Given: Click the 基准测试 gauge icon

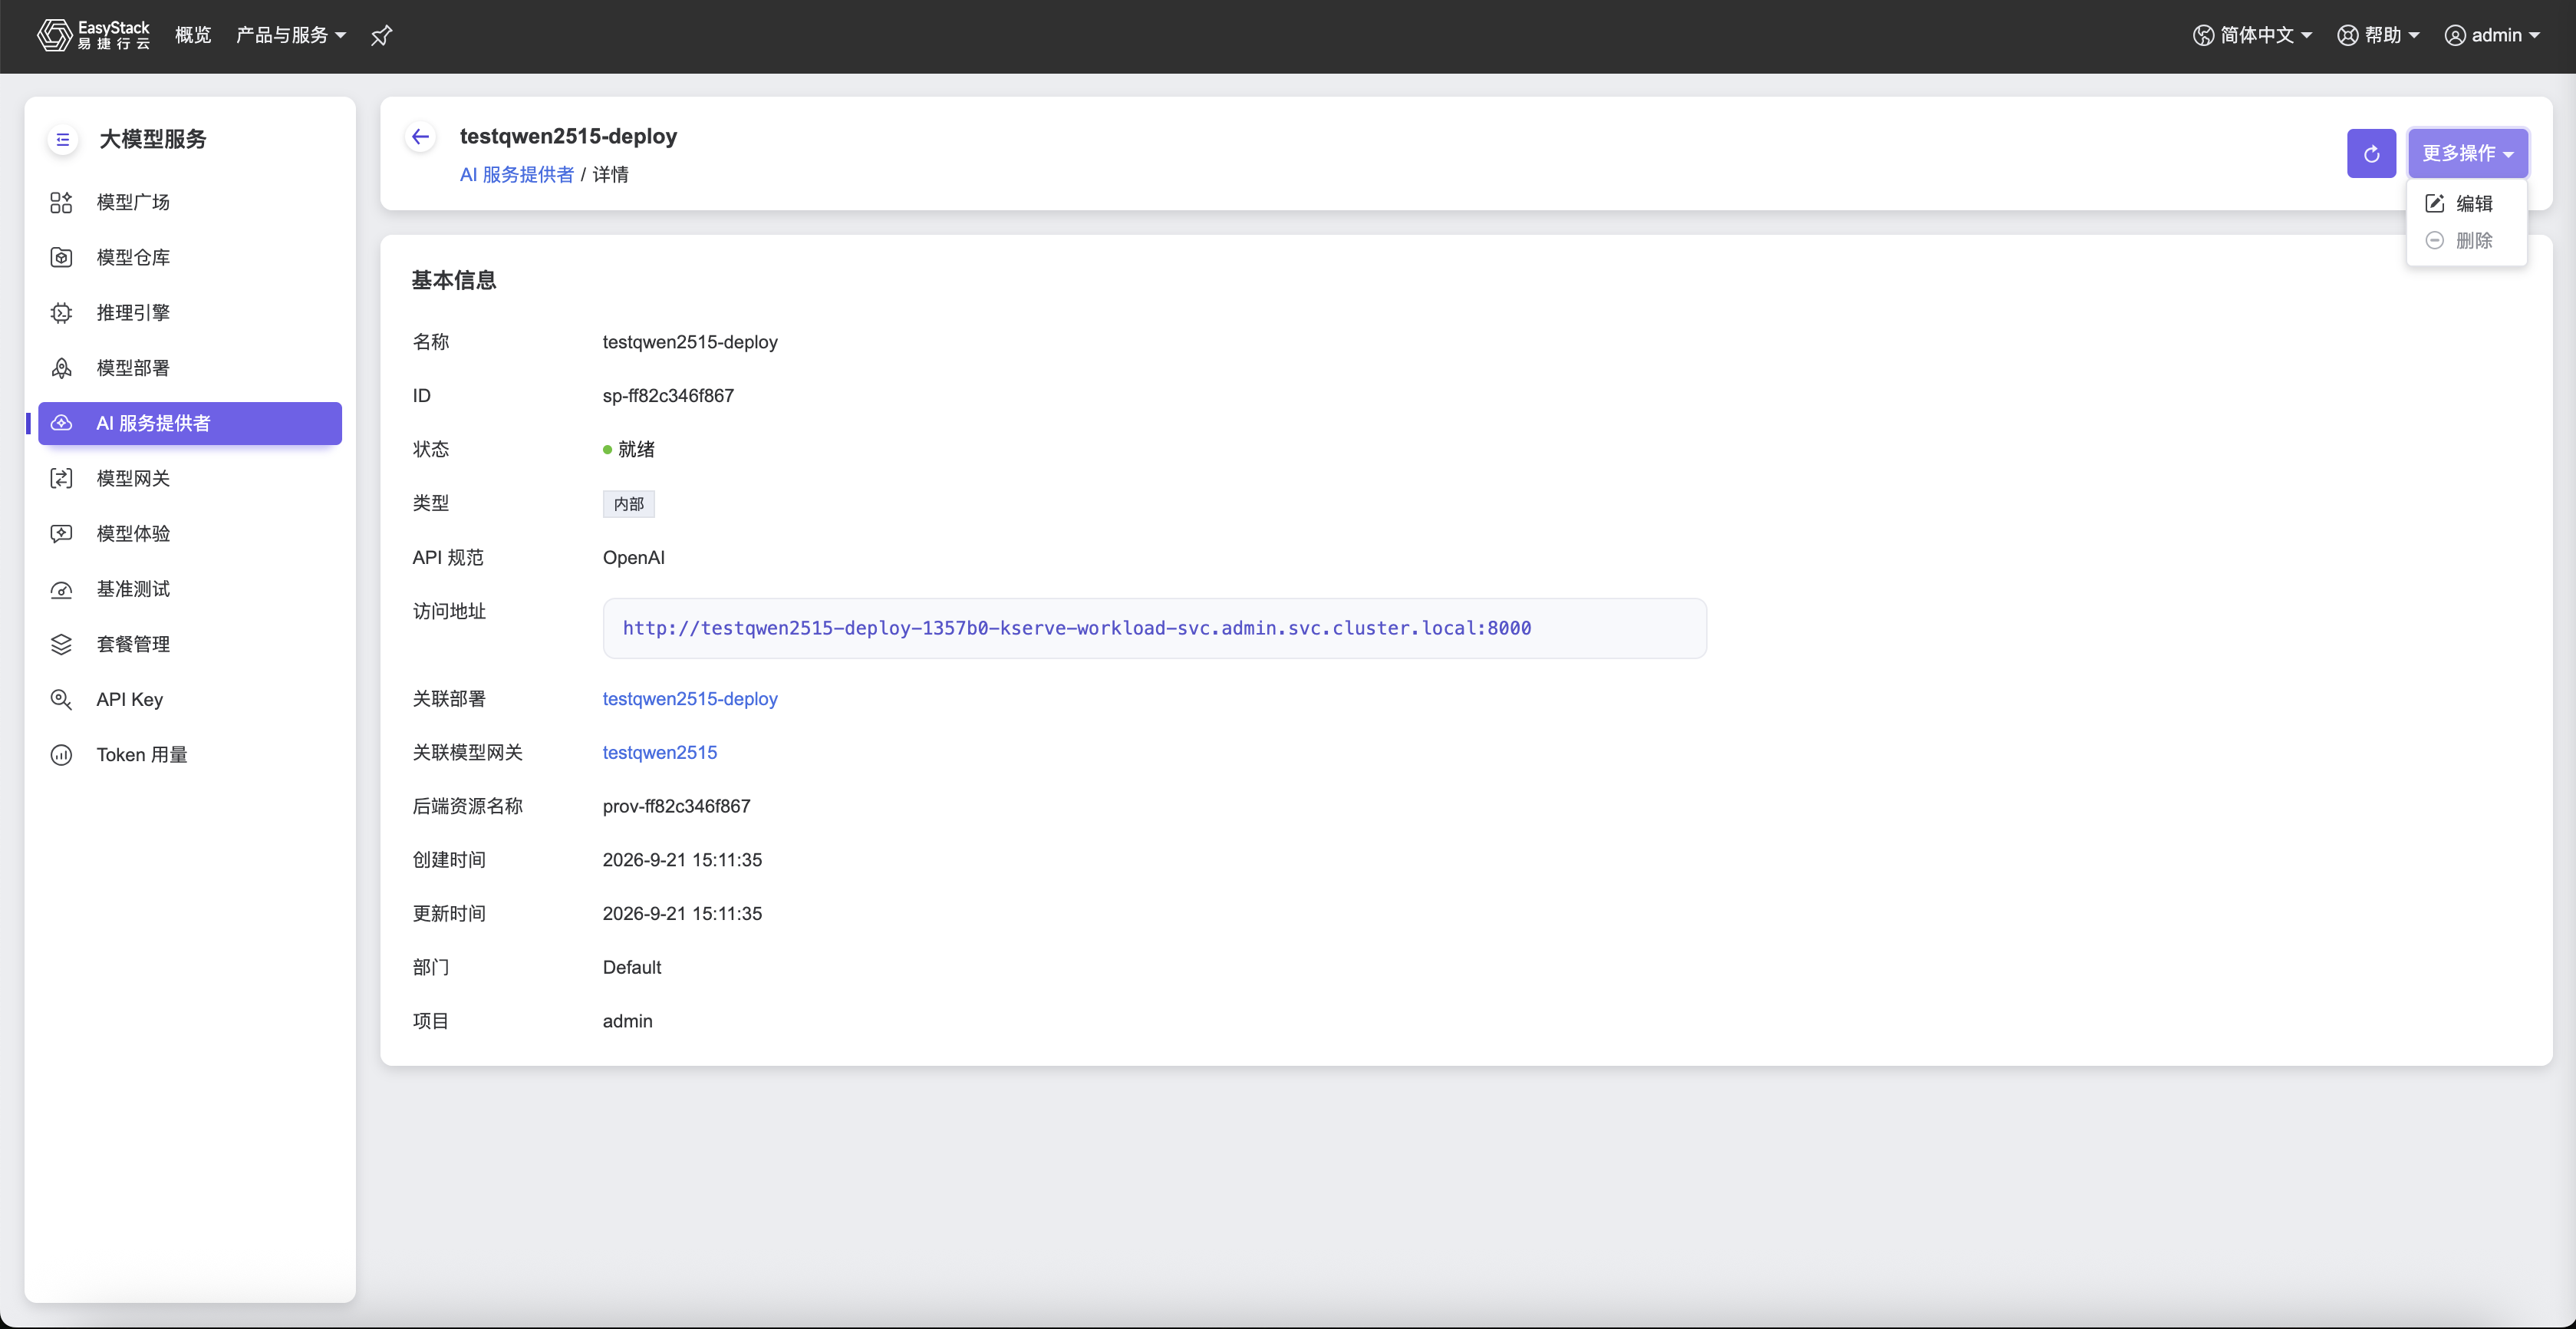Looking at the screenshot, I should [61, 589].
